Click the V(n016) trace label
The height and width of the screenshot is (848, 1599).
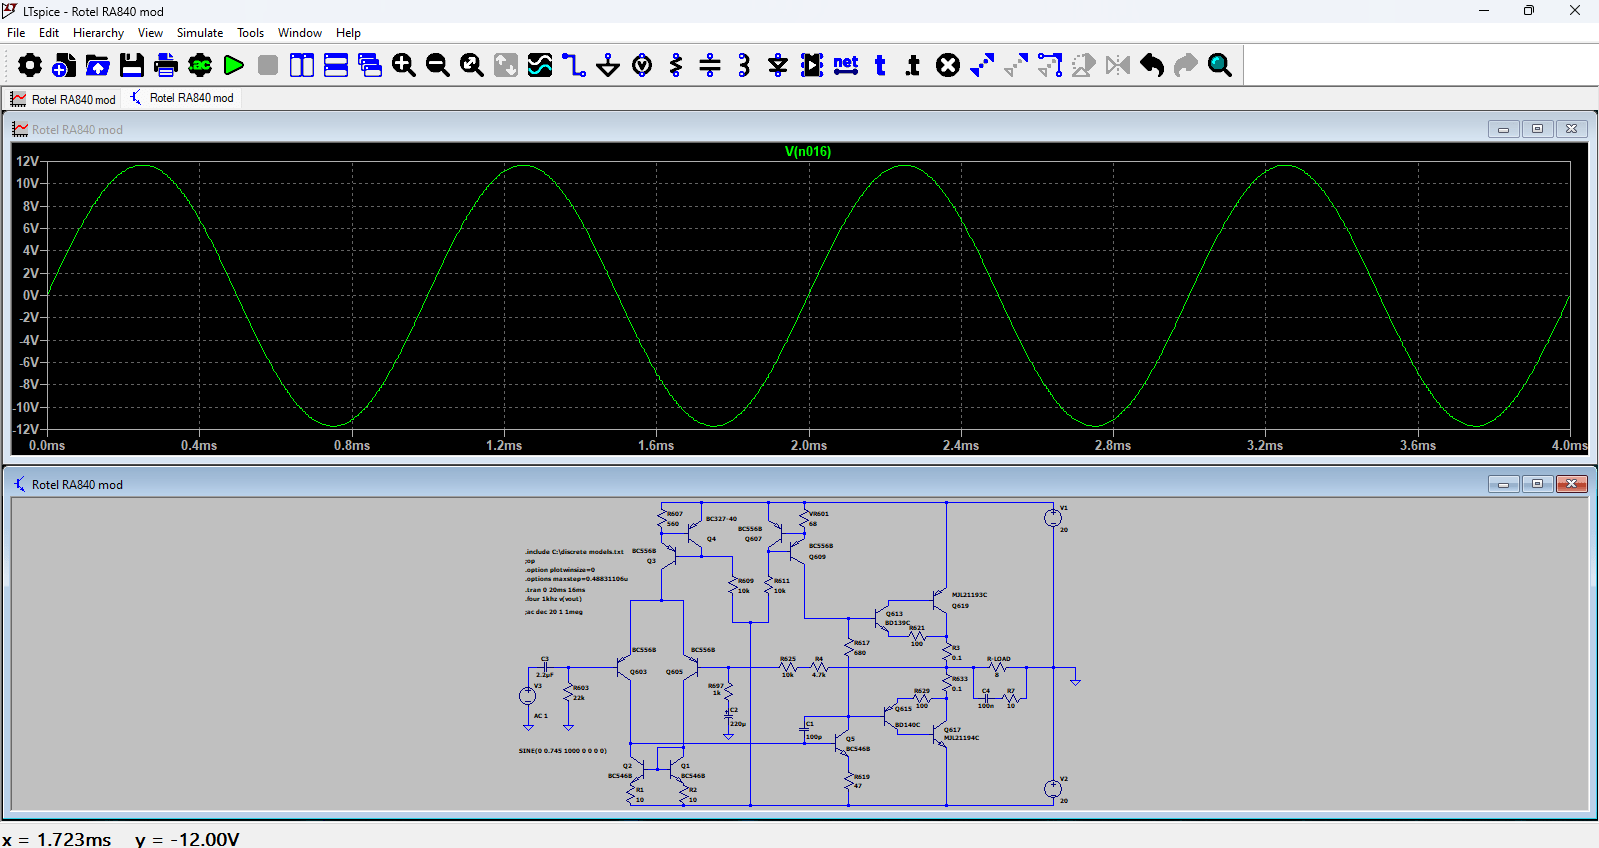808,152
